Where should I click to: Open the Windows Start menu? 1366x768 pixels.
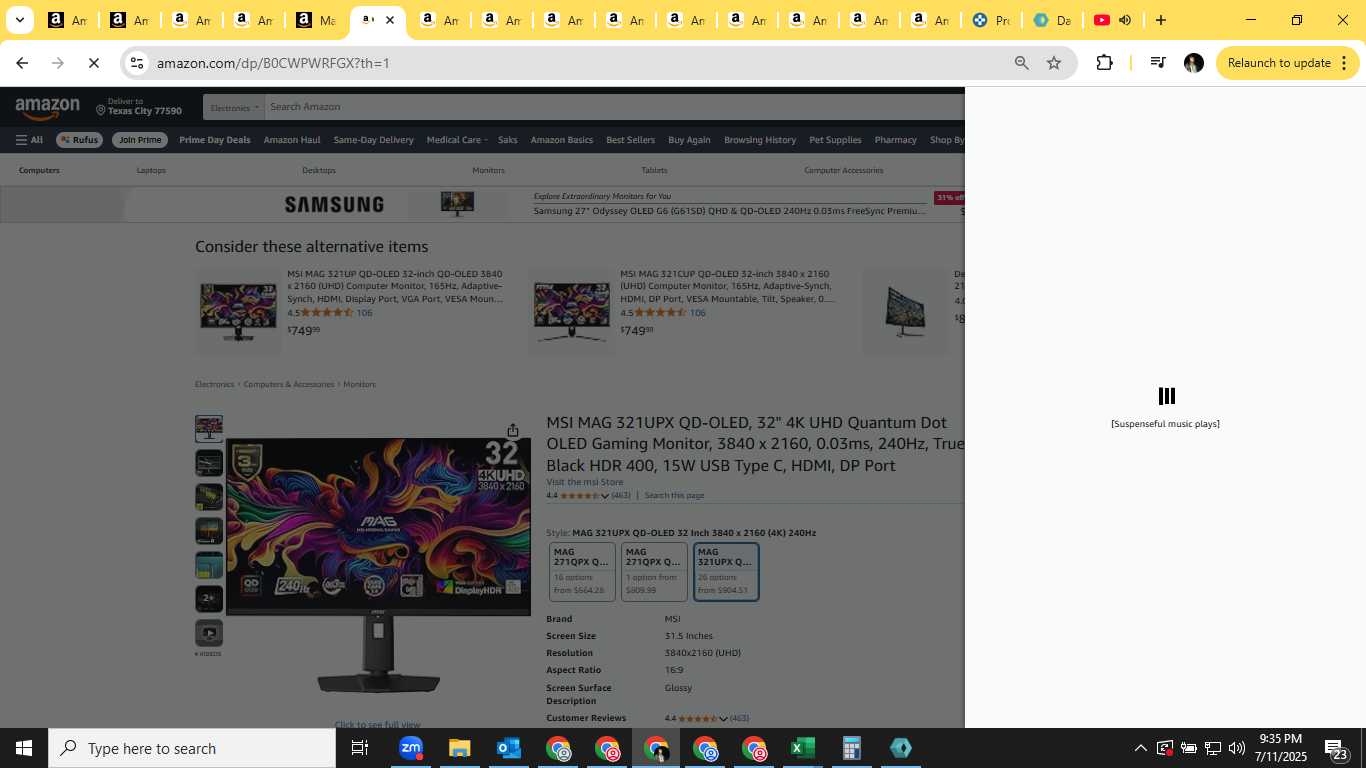pyautogui.click(x=24, y=748)
